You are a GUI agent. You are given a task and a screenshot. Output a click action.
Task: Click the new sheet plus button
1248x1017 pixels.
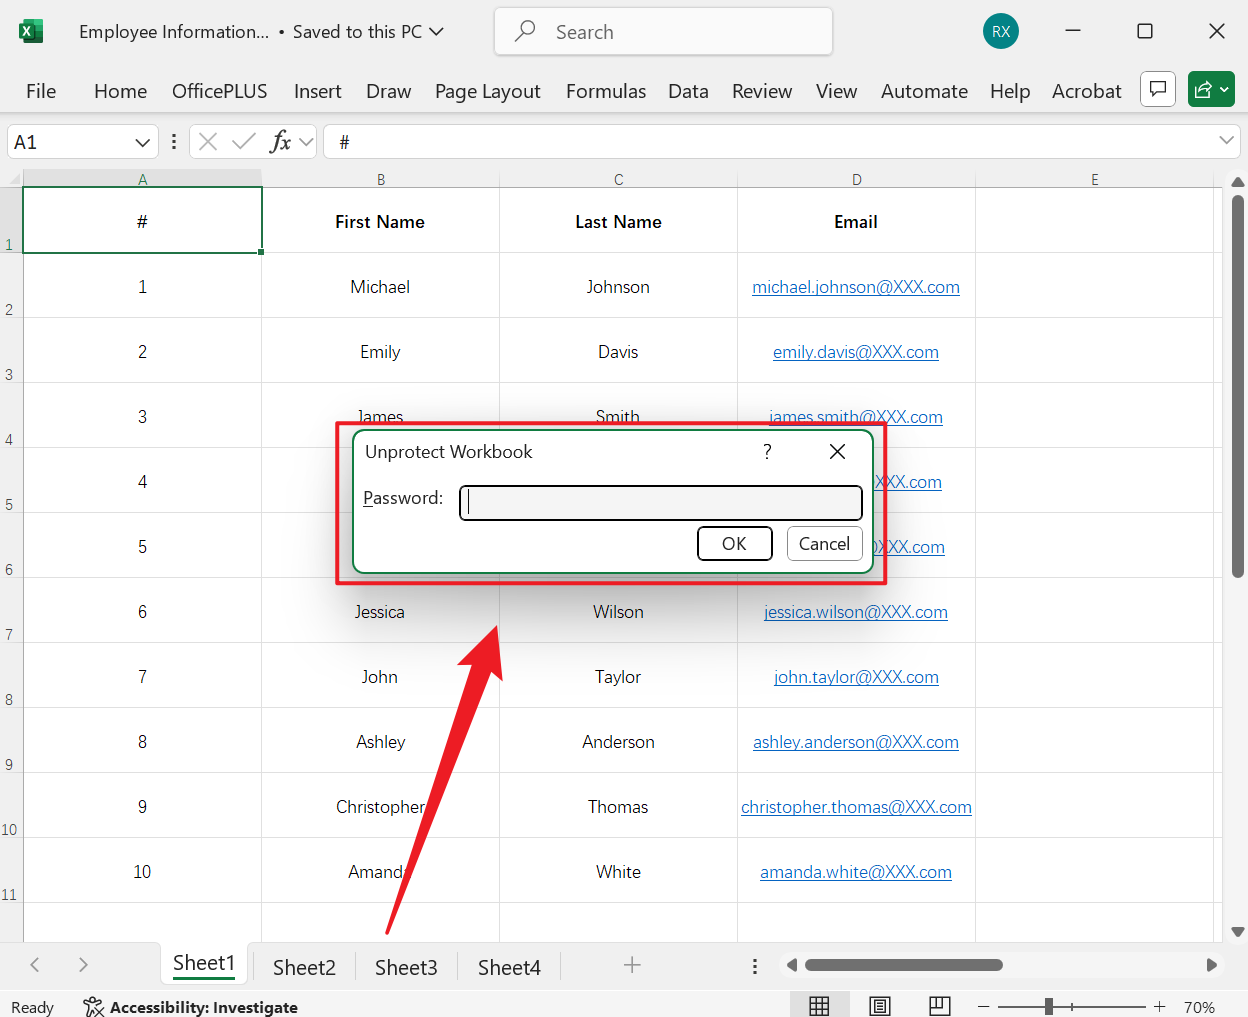coord(632,965)
